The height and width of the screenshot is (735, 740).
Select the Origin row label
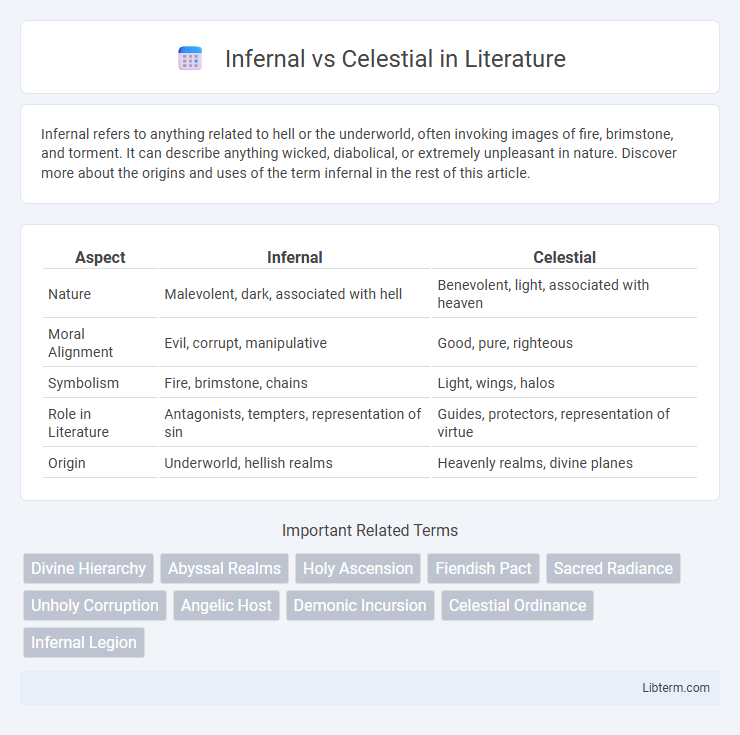(x=67, y=463)
